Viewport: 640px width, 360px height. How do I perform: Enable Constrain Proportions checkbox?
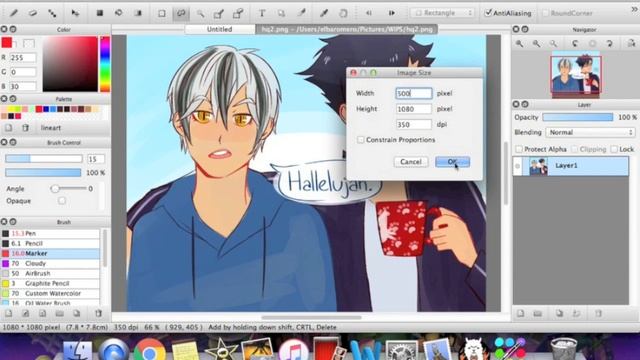click(360, 140)
